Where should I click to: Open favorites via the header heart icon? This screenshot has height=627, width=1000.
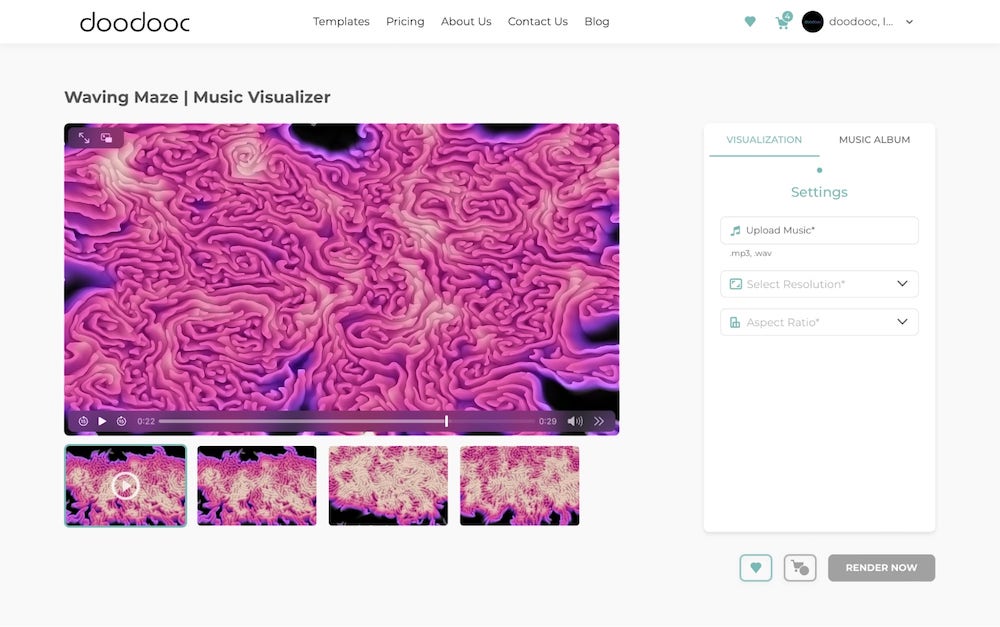coord(750,22)
